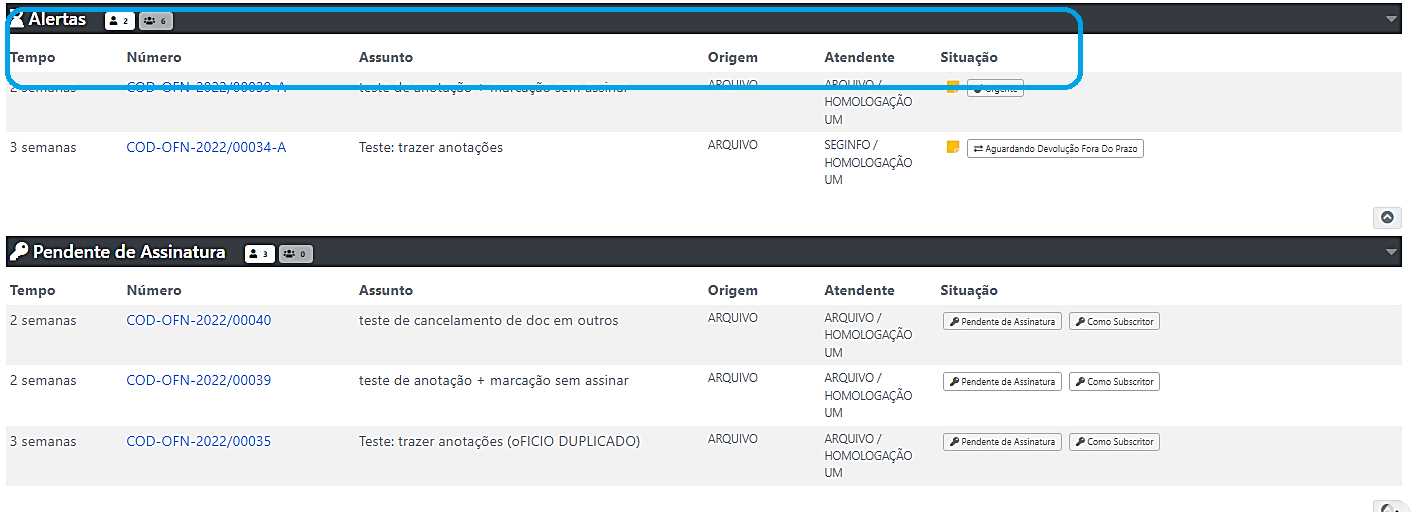This screenshot has height=512, width=1415.
Task: Open document COD-OFN-2022/00039 in the Pendente de Assinatura list
Action: point(198,380)
